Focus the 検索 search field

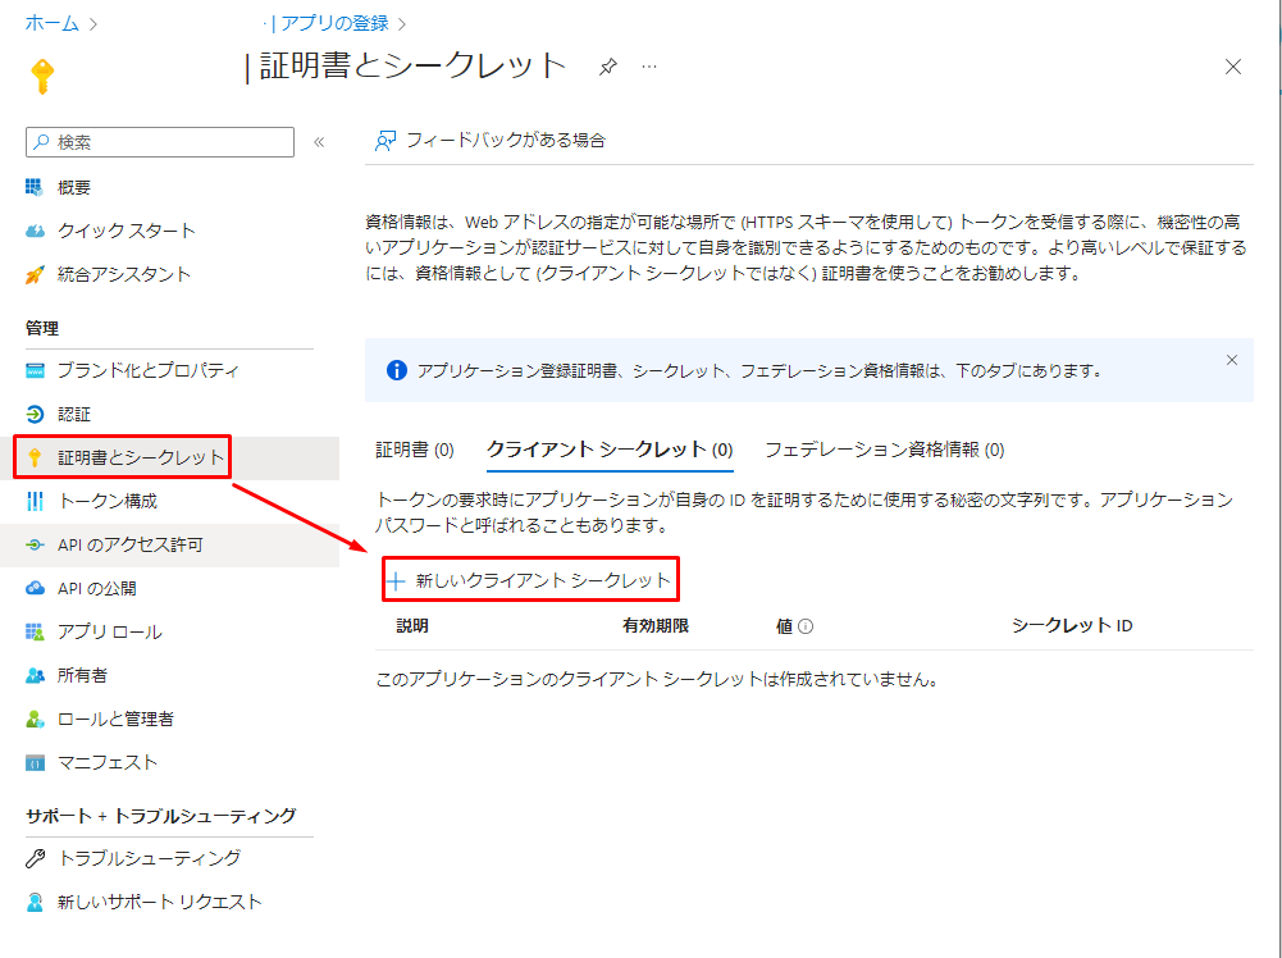point(160,142)
